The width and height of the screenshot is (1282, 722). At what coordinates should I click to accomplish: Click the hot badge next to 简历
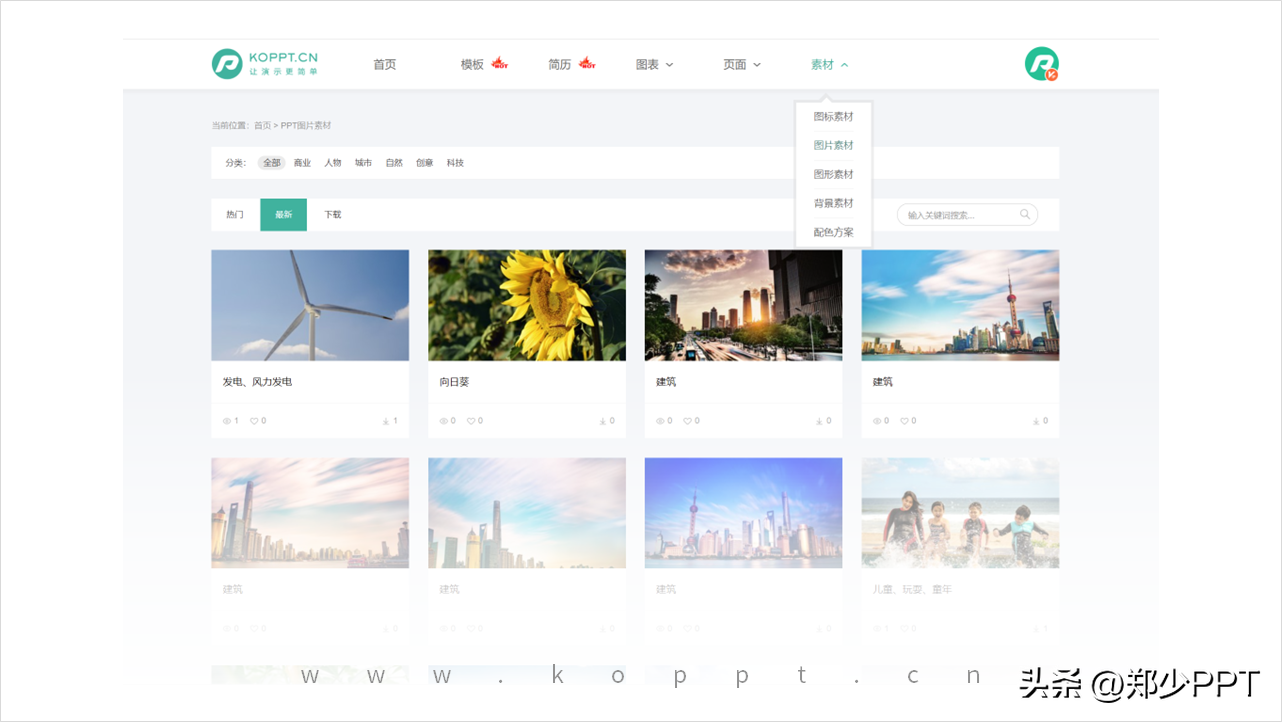coord(587,63)
